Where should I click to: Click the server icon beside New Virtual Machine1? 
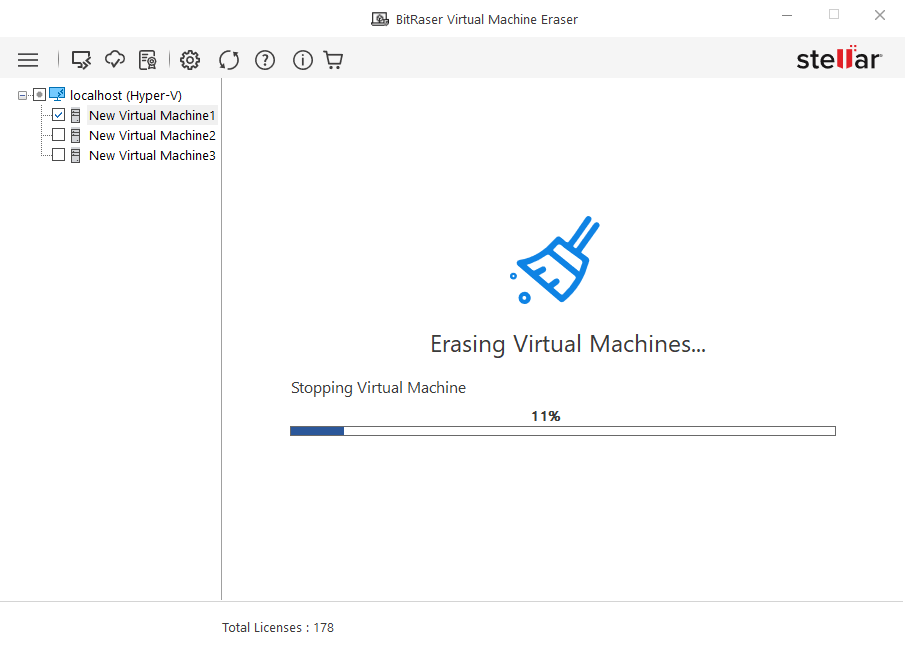tap(76, 116)
